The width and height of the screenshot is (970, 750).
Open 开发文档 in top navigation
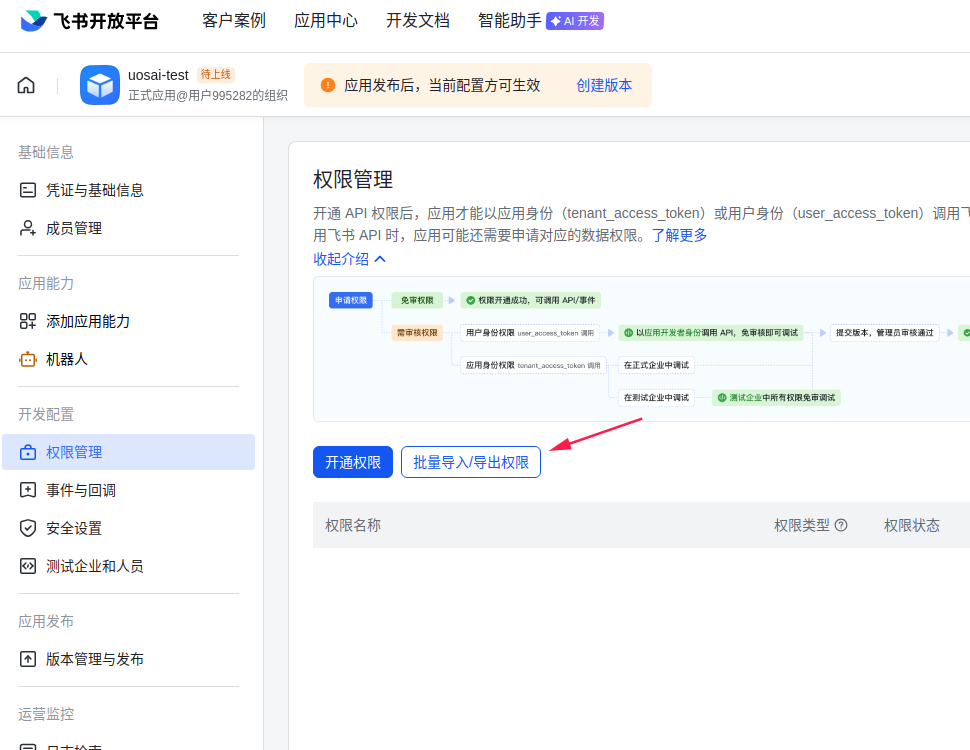pos(418,21)
